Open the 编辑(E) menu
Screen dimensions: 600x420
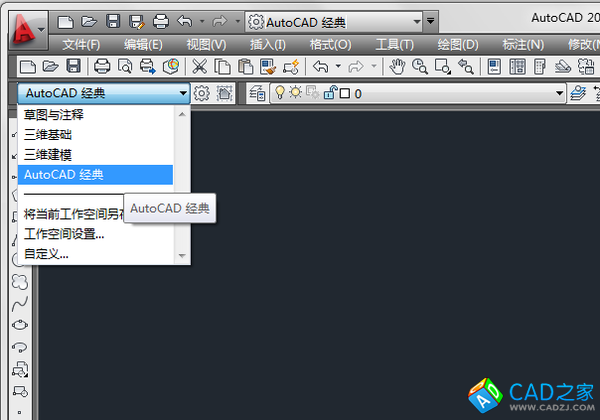143,45
